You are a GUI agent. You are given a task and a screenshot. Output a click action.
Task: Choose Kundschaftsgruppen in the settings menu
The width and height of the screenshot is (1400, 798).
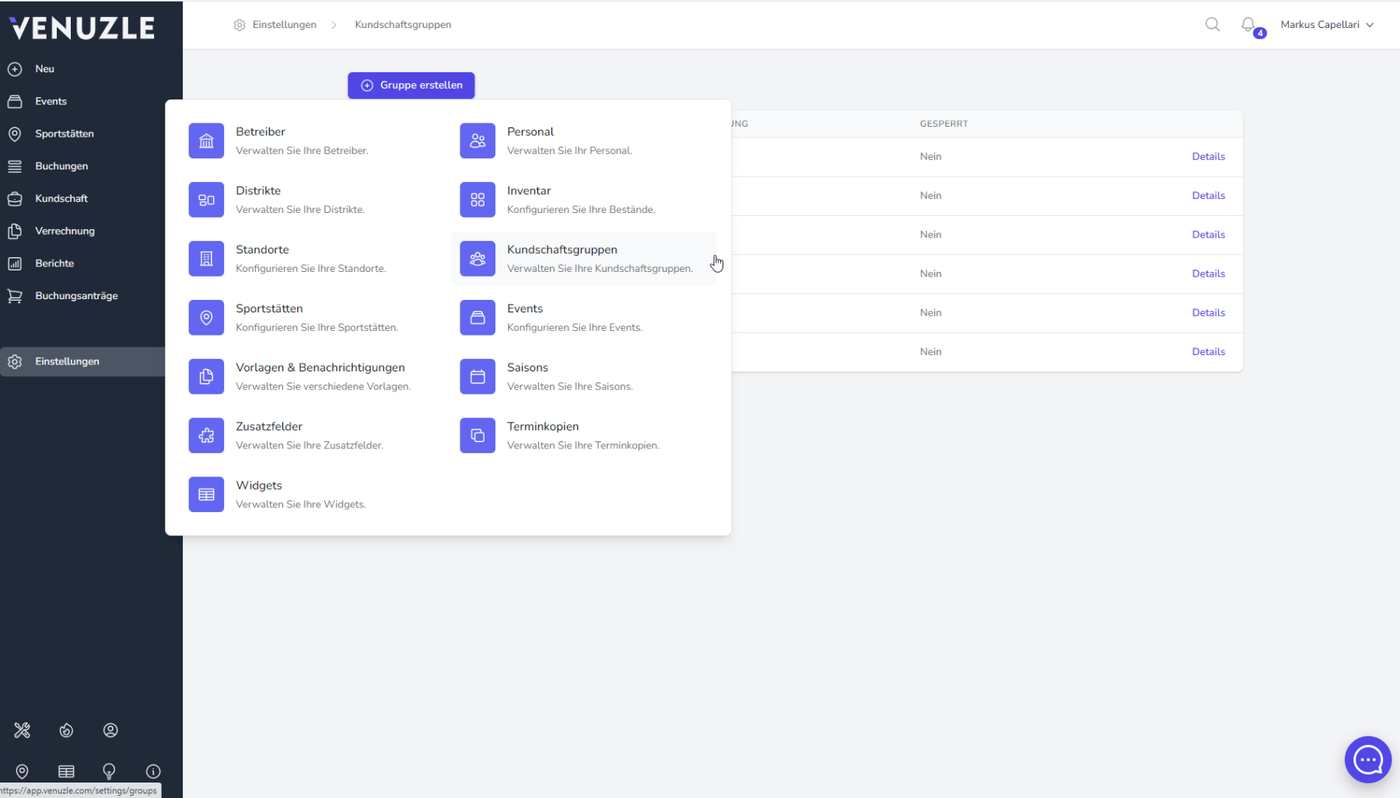(584, 259)
